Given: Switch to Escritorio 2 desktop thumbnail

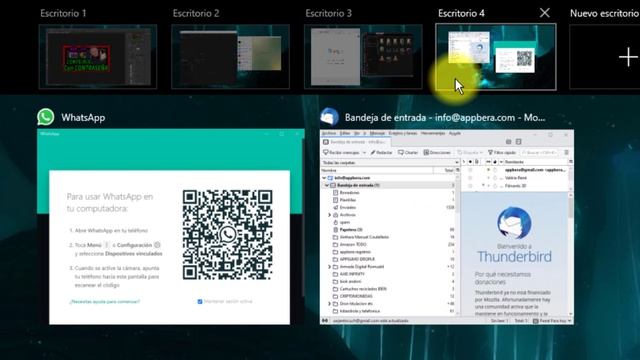Looking at the screenshot, I should click(x=231, y=56).
